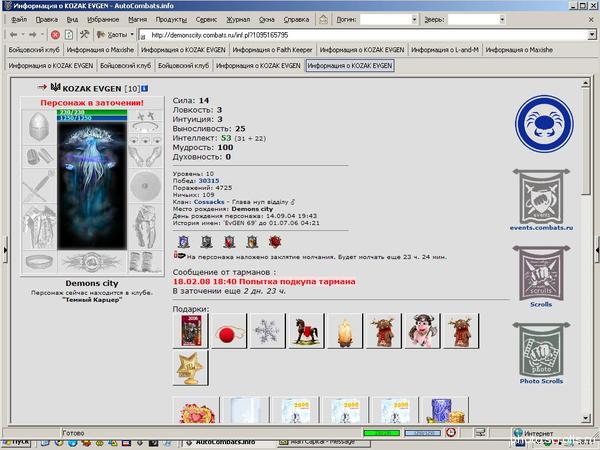Stop page loading with red X icon
The height and width of the screenshot is (450, 600).
point(55,35)
